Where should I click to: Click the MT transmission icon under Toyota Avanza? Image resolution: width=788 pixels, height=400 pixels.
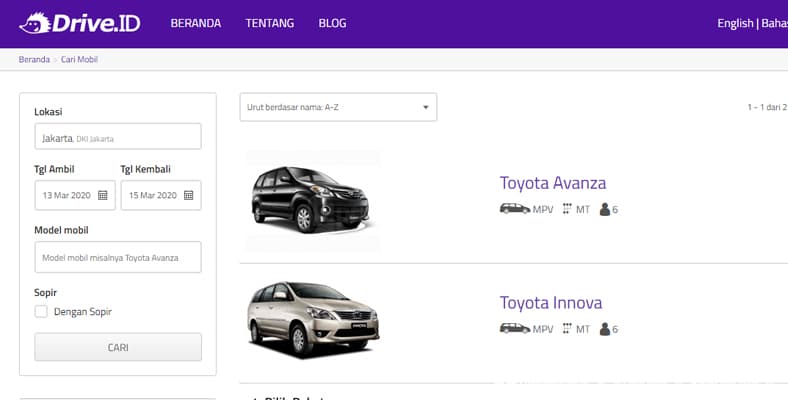(x=567, y=209)
